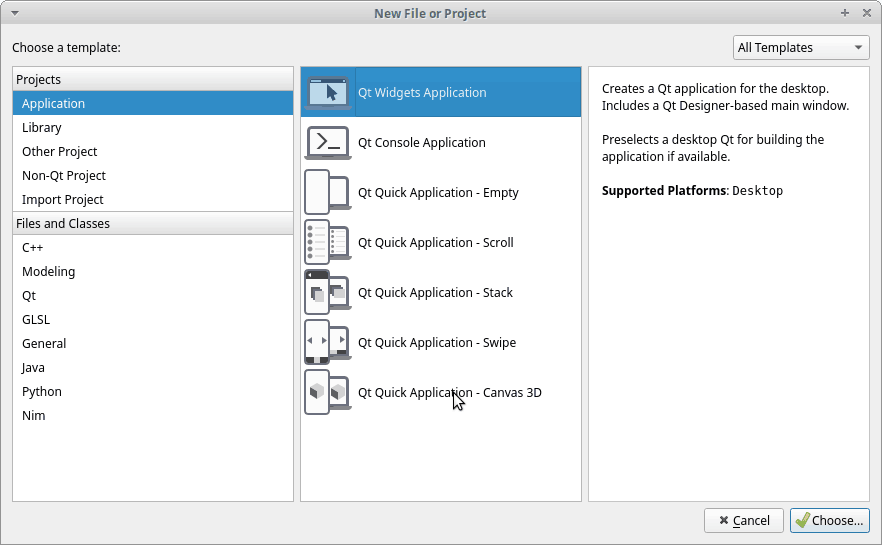Select the Application project category
Image resolution: width=882 pixels, height=545 pixels.
(x=153, y=103)
